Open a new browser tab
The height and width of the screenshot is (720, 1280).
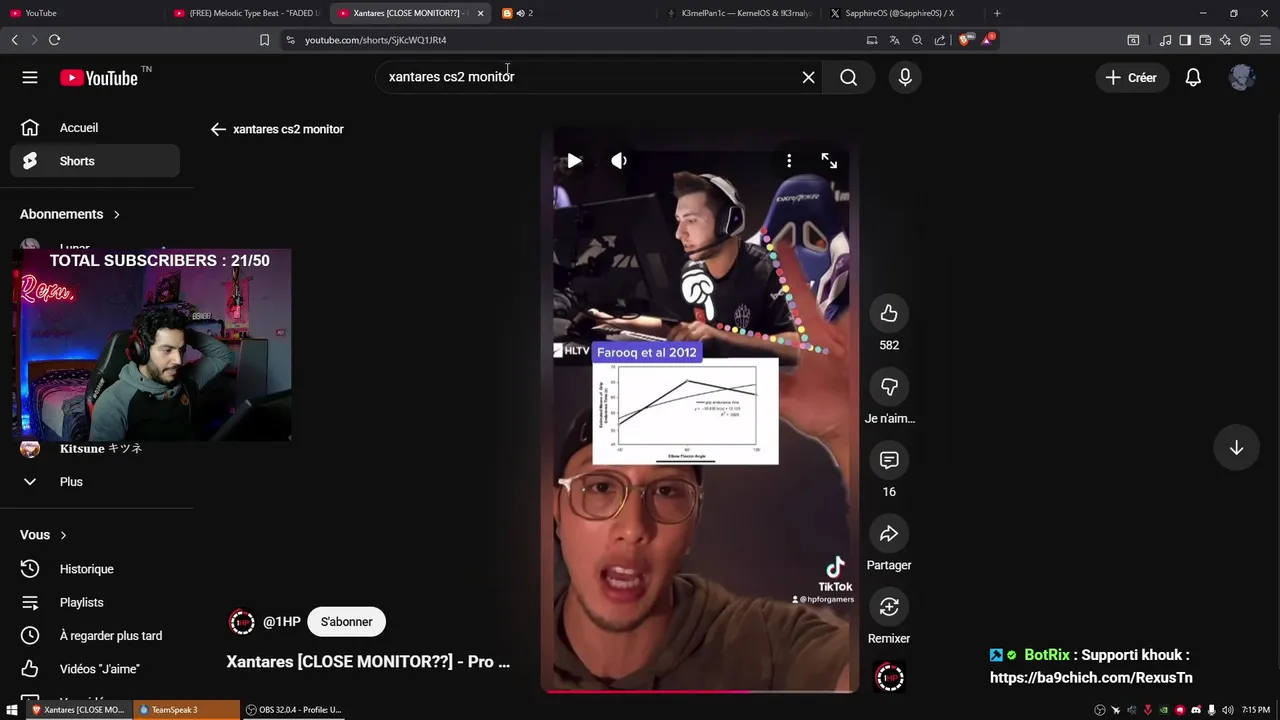[x=997, y=13]
